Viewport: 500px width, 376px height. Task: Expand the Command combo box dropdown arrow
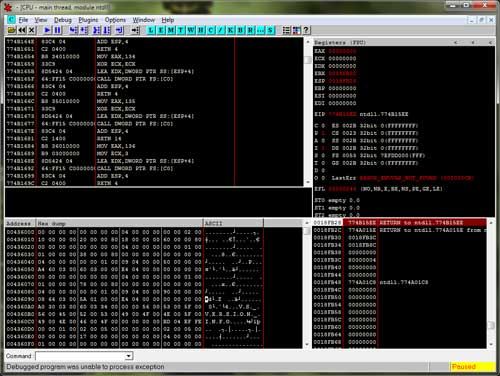(129, 356)
